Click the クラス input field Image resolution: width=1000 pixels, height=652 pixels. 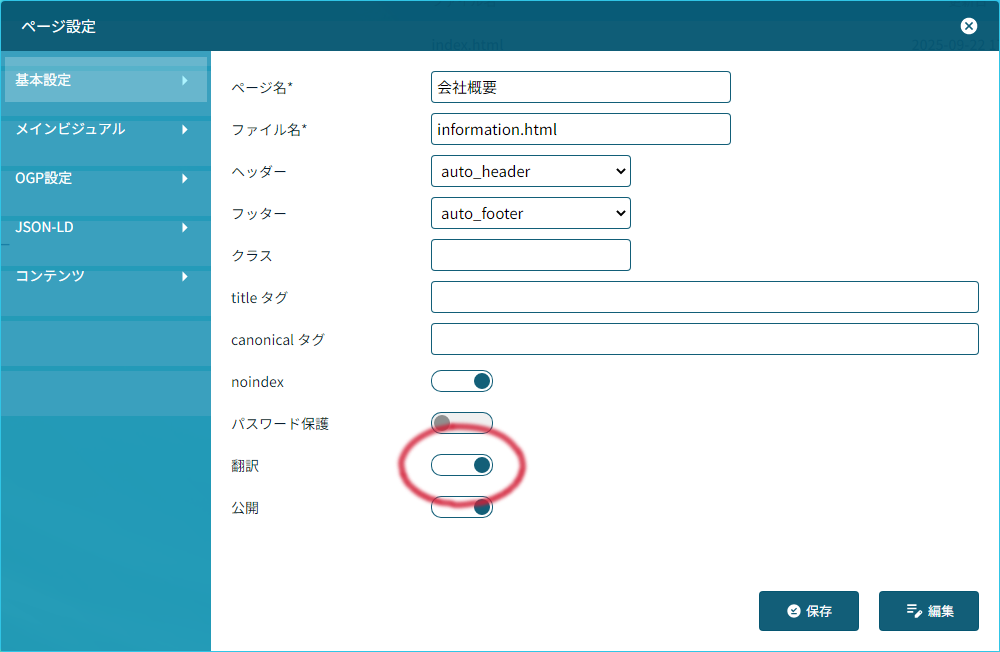coord(531,255)
